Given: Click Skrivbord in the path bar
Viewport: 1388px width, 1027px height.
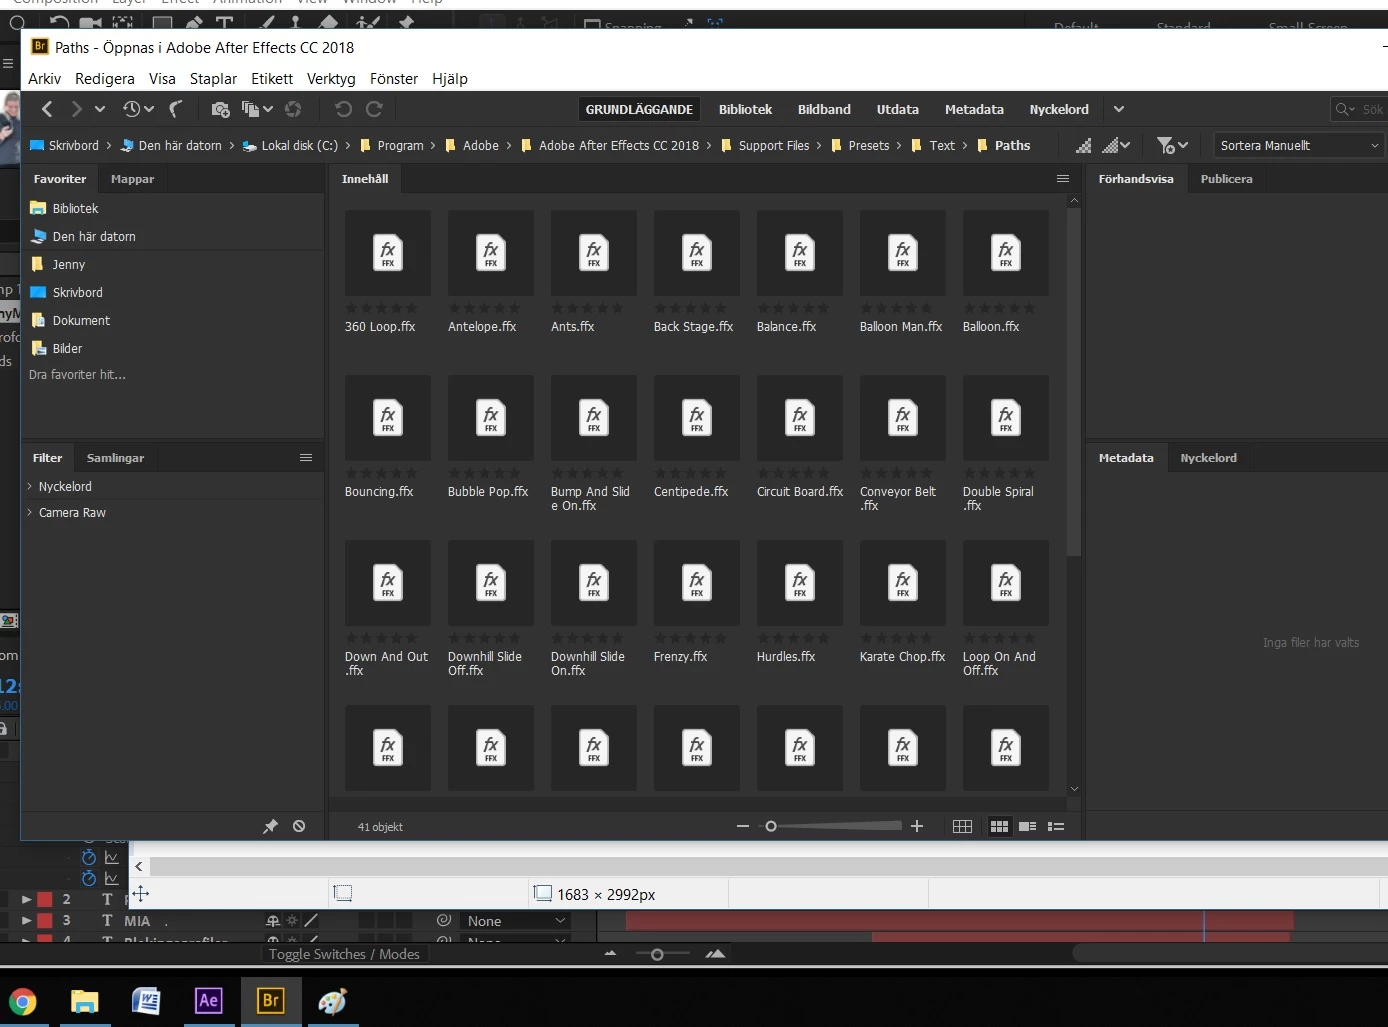Looking at the screenshot, I should click(64, 145).
